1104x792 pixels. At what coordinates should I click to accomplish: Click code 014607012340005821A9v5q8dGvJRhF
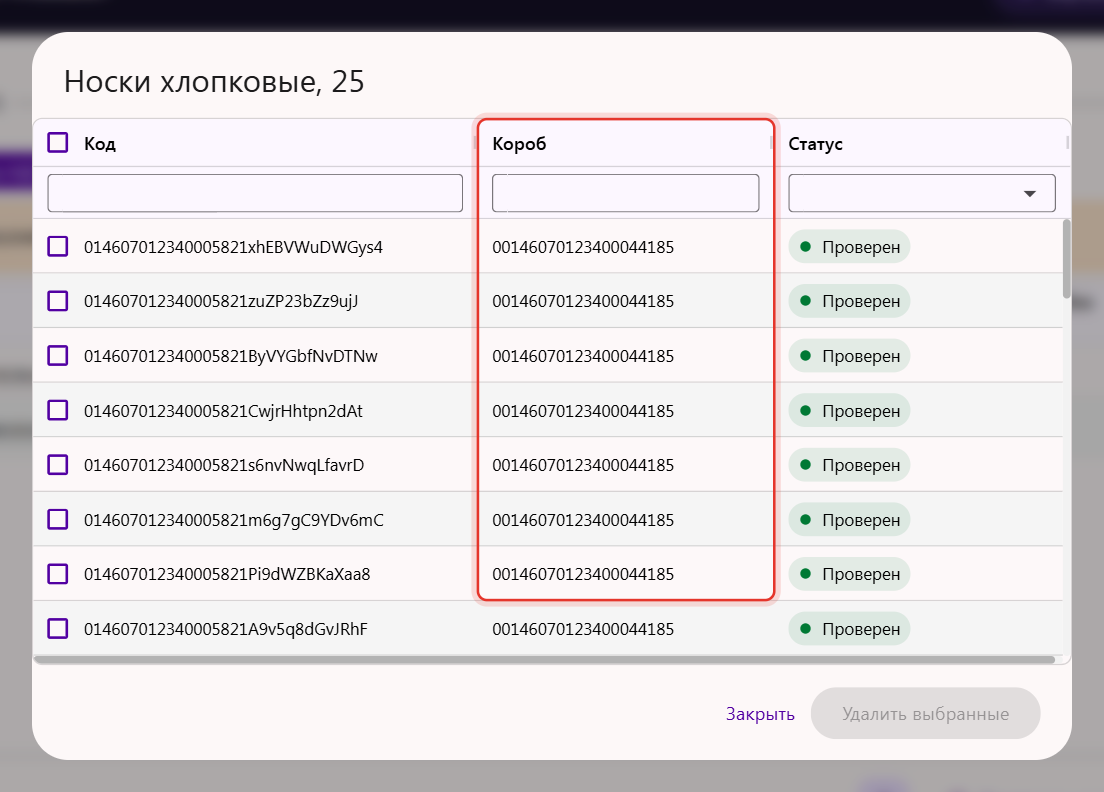(225, 629)
